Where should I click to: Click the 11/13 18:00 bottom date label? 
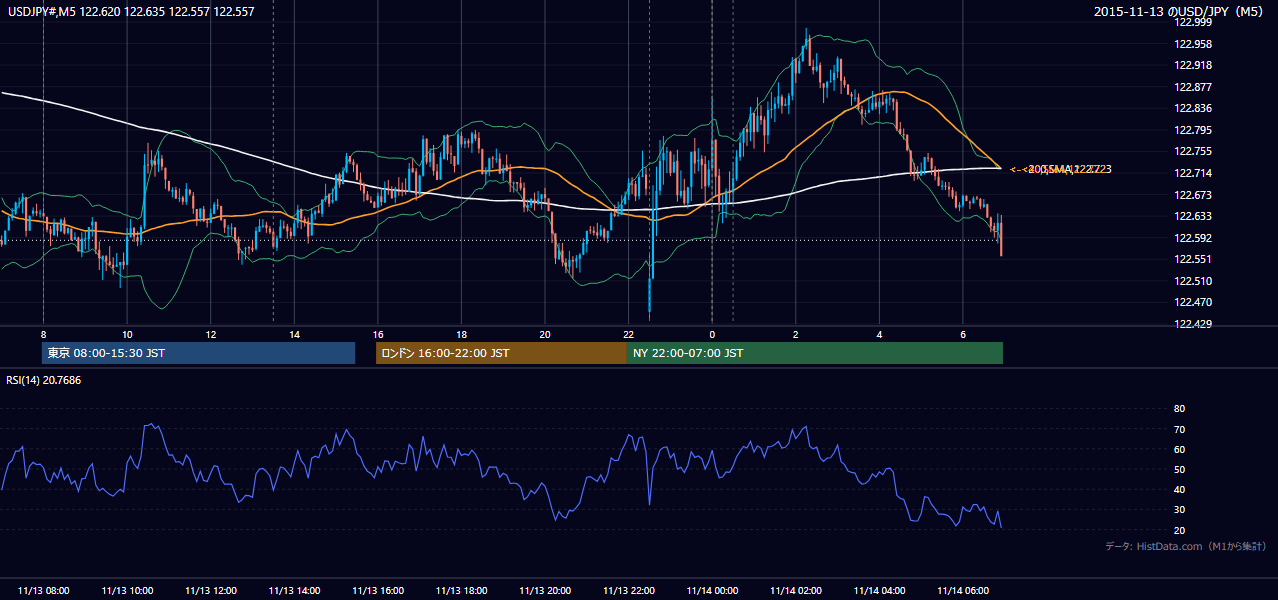pyautogui.click(x=461, y=591)
